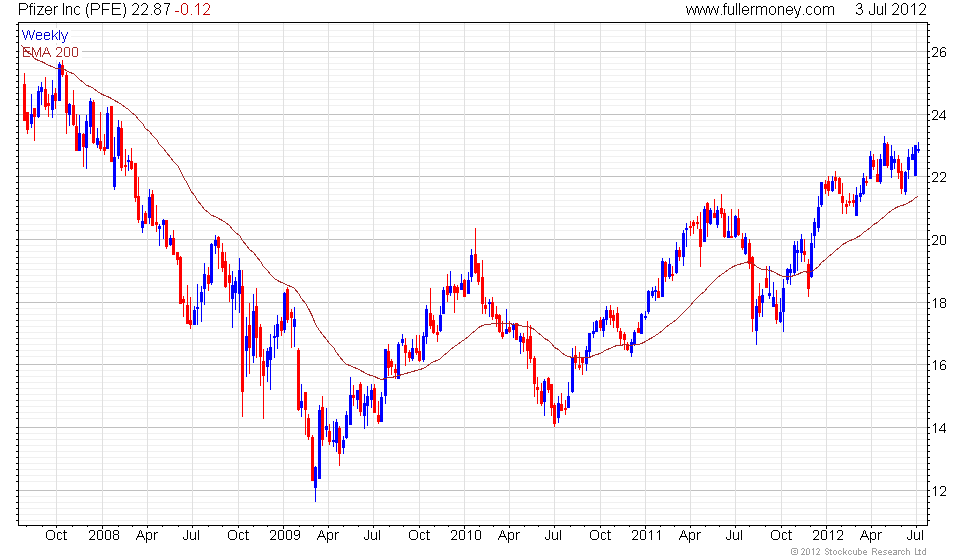Screen dimensions: 980x560
Task: Click the blue Weekly label
Action: coord(44,35)
